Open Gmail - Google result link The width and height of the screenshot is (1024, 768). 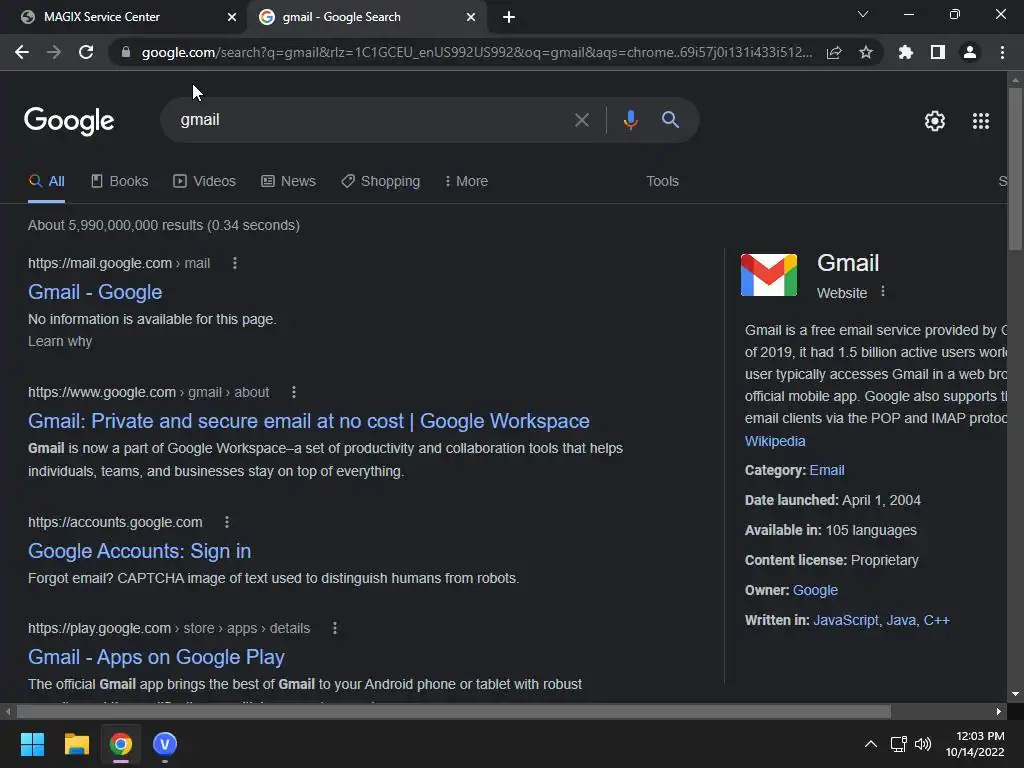(95, 292)
